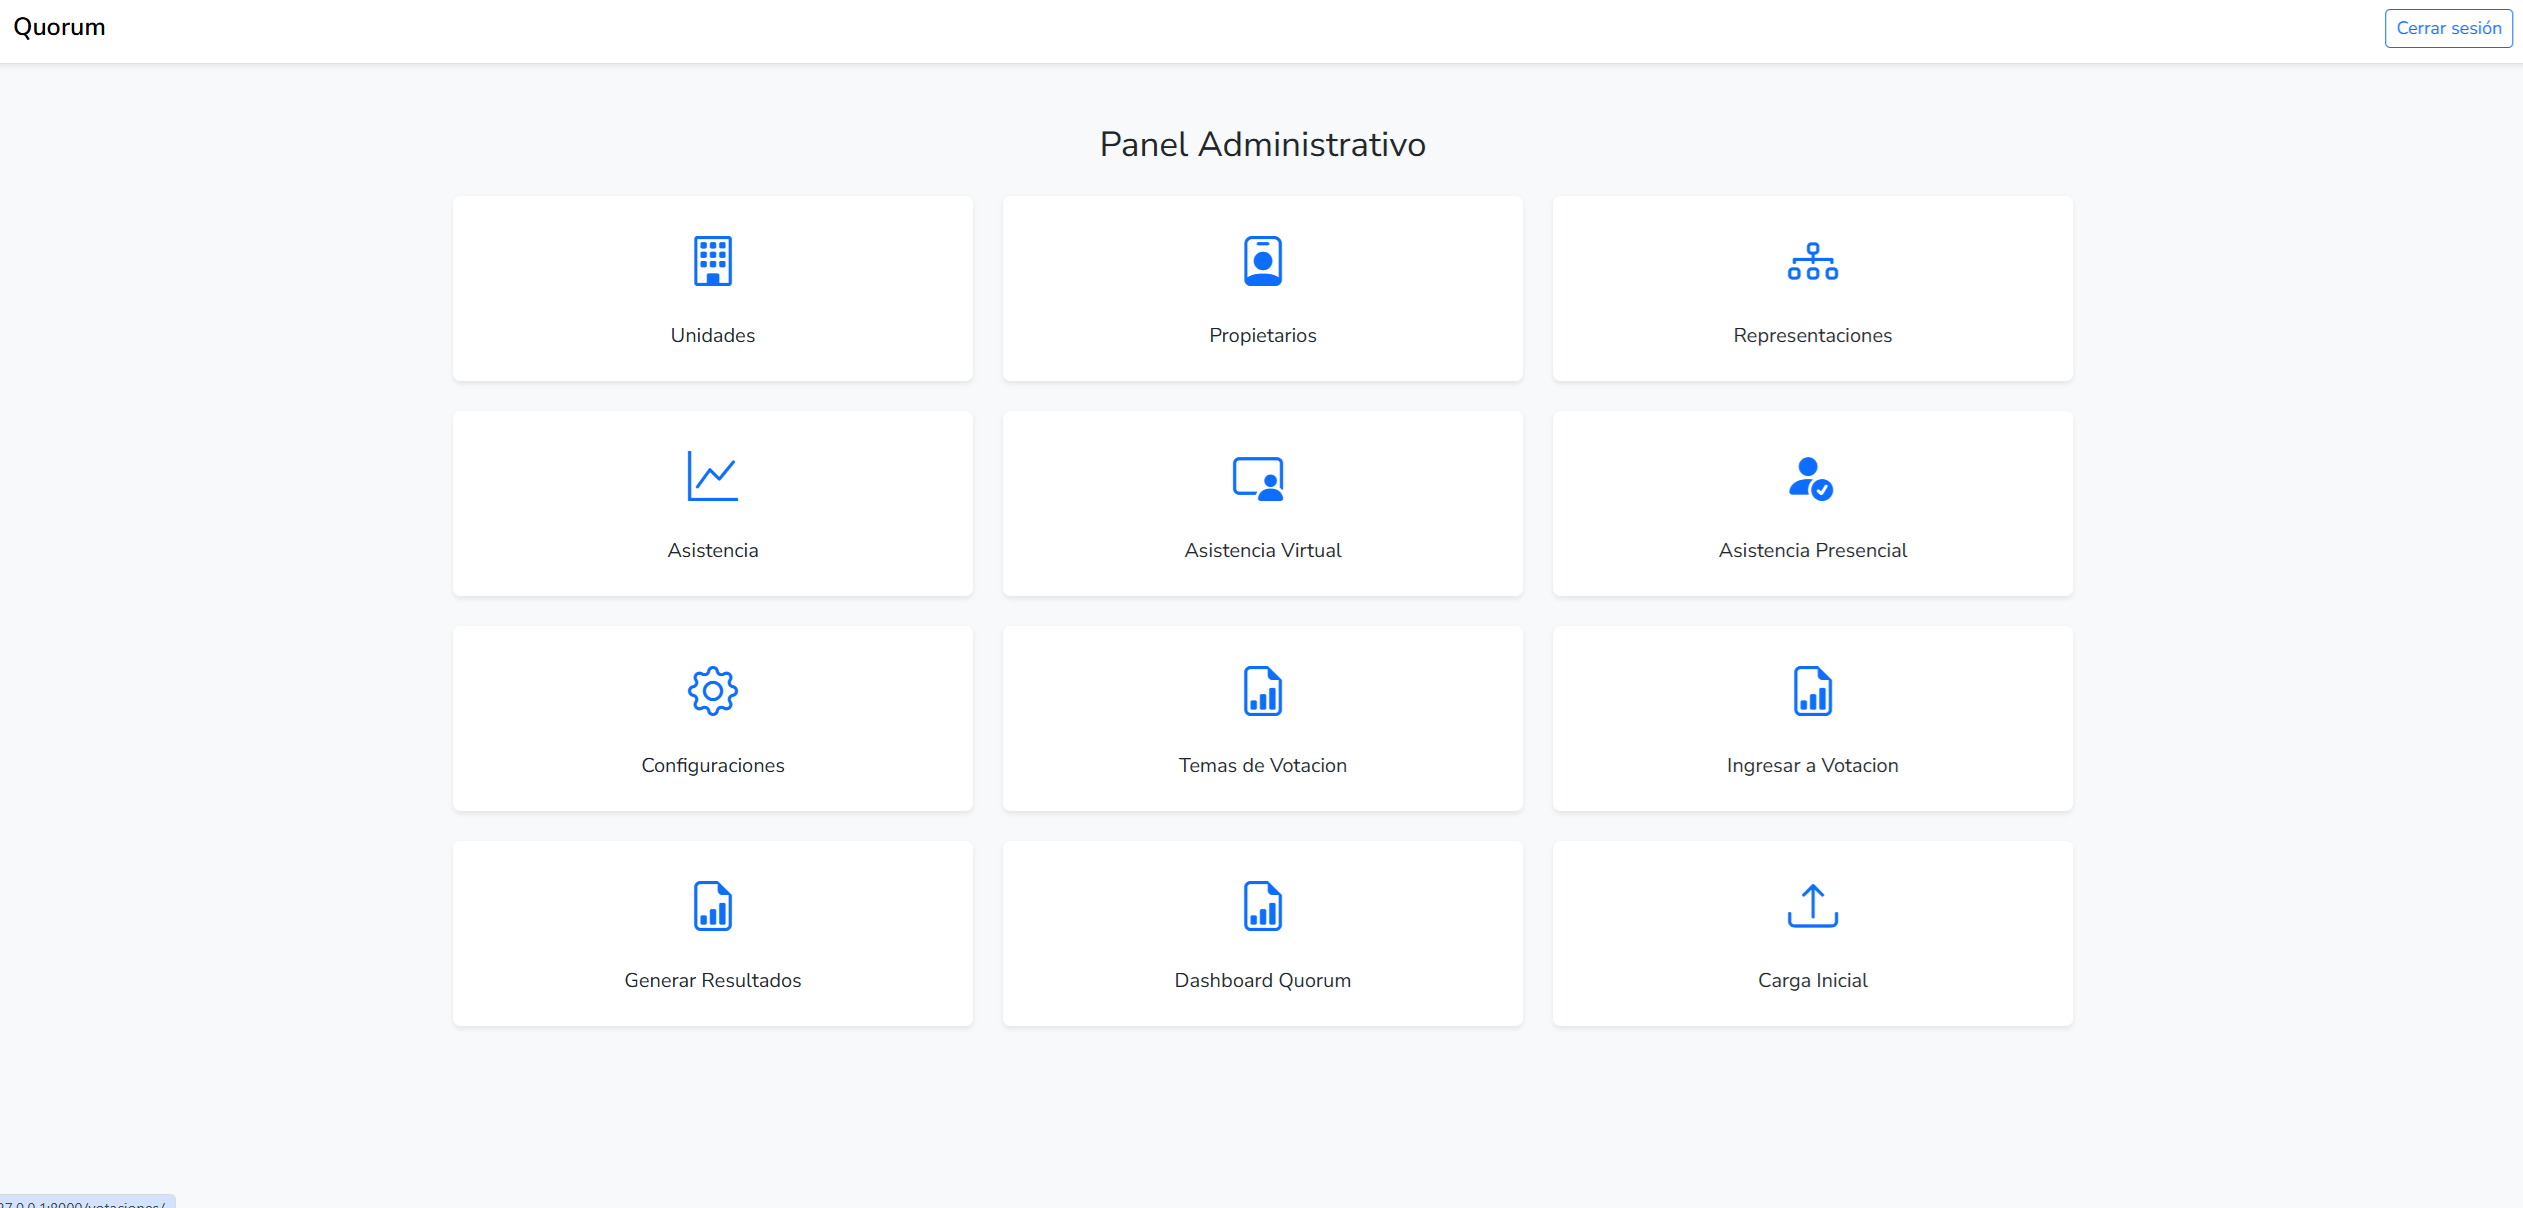The width and height of the screenshot is (2523, 1208).
Task: Click the Unidades building icon
Action: (712, 261)
